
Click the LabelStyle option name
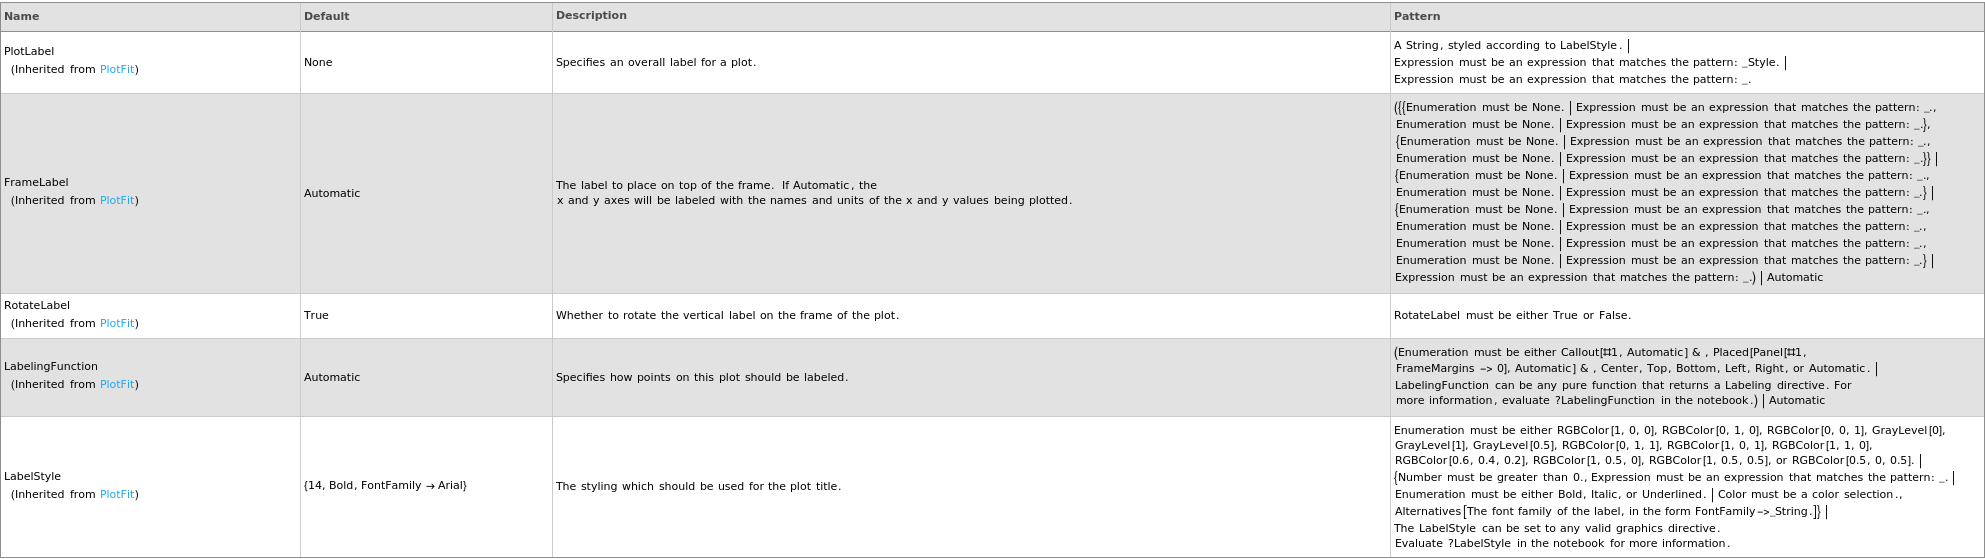(x=32, y=477)
